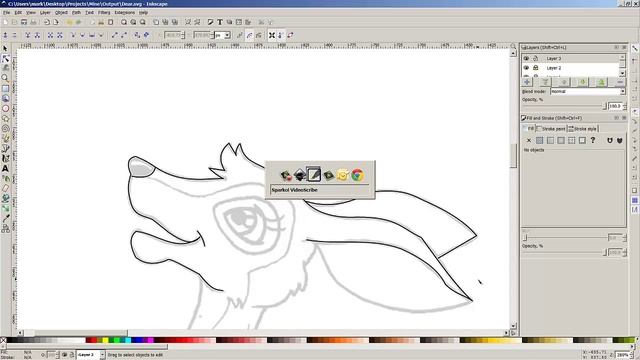Click add new layer plus button
The image size is (640, 360).
pyautogui.click(x=527, y=82)
